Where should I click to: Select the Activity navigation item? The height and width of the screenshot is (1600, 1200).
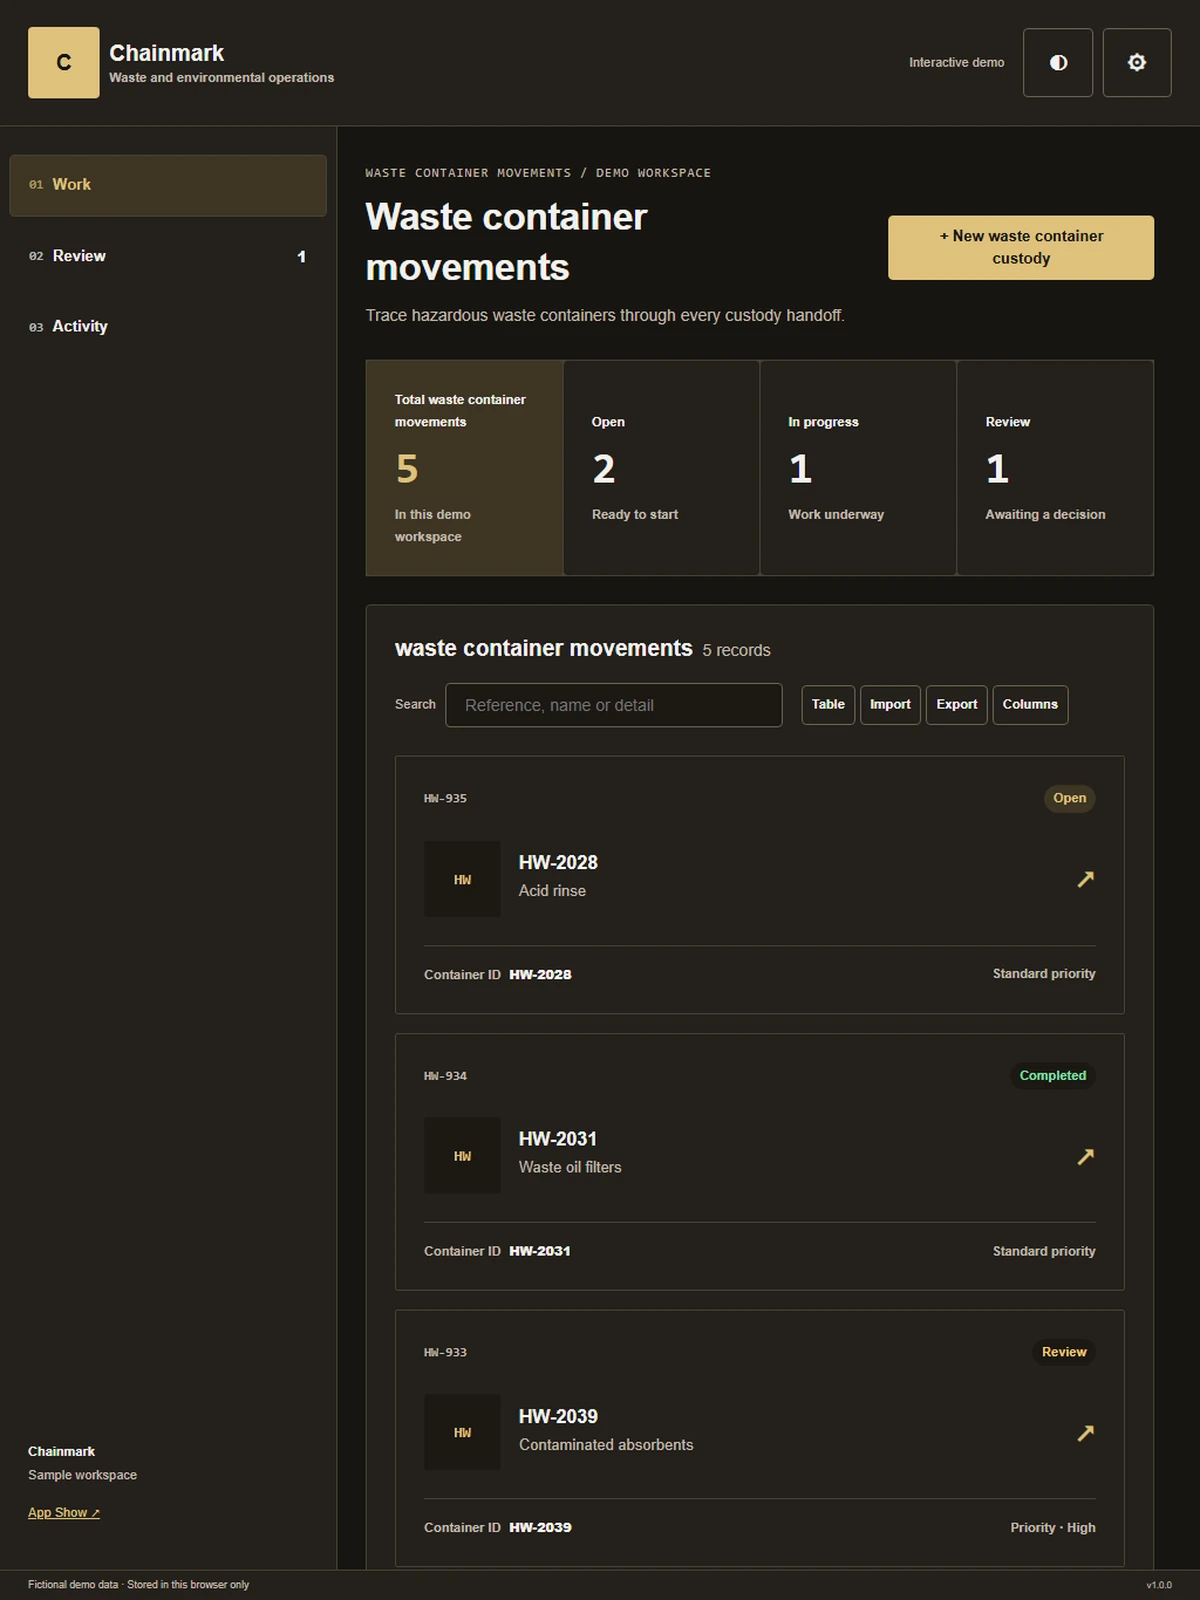coord(168,326)
